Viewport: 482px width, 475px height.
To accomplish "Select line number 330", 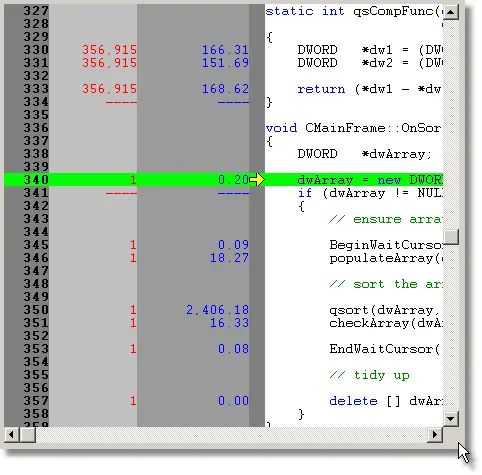I will (x=36, y=50).
